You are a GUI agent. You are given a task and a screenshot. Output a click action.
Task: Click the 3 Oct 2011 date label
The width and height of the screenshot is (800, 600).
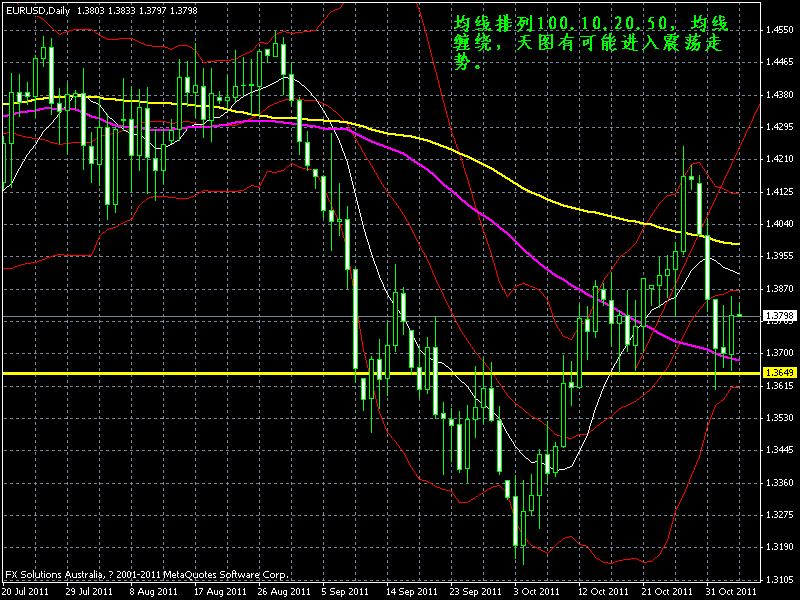point(537,591)
